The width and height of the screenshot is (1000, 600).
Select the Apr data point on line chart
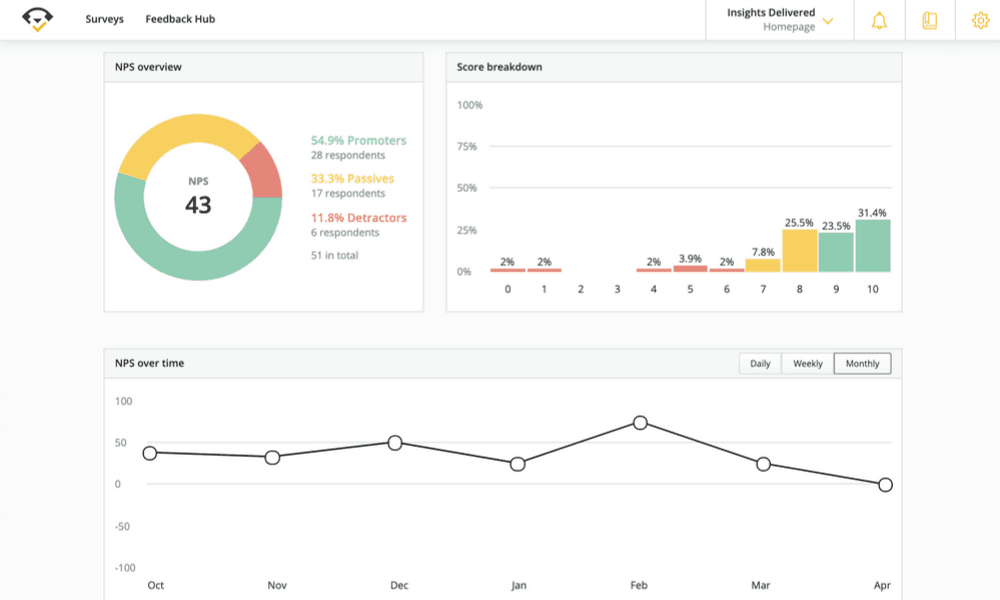[x=885, y=485]
